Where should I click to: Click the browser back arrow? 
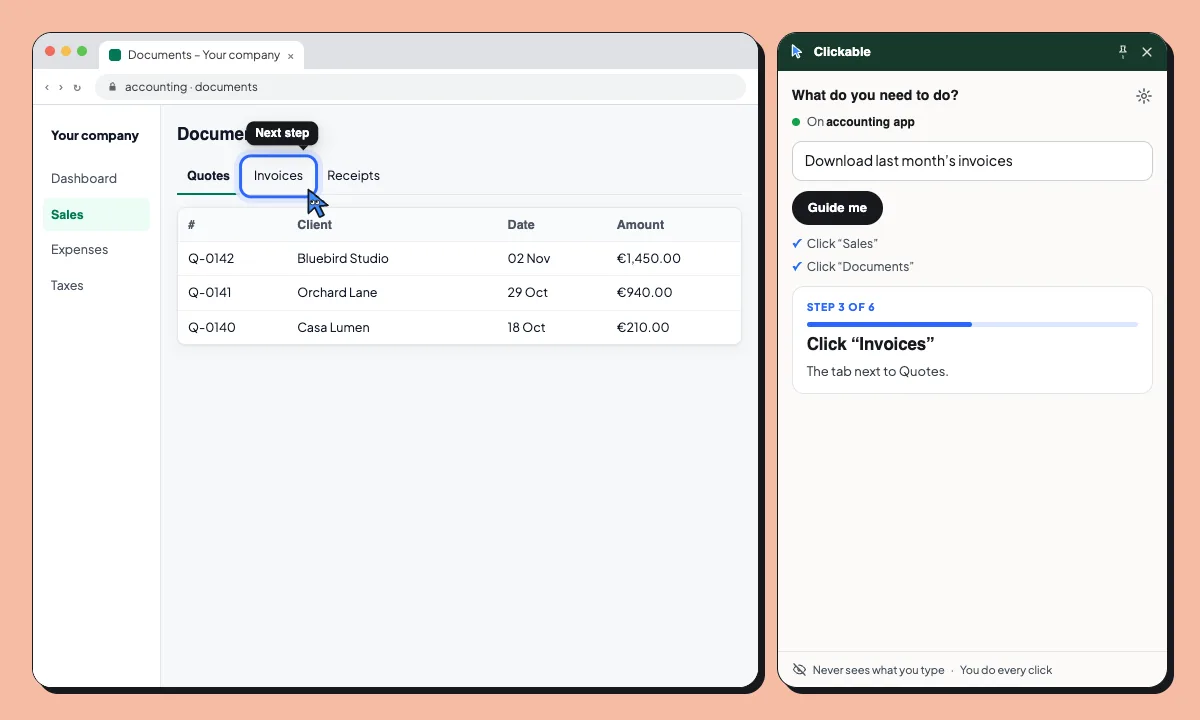click(47, 87)
